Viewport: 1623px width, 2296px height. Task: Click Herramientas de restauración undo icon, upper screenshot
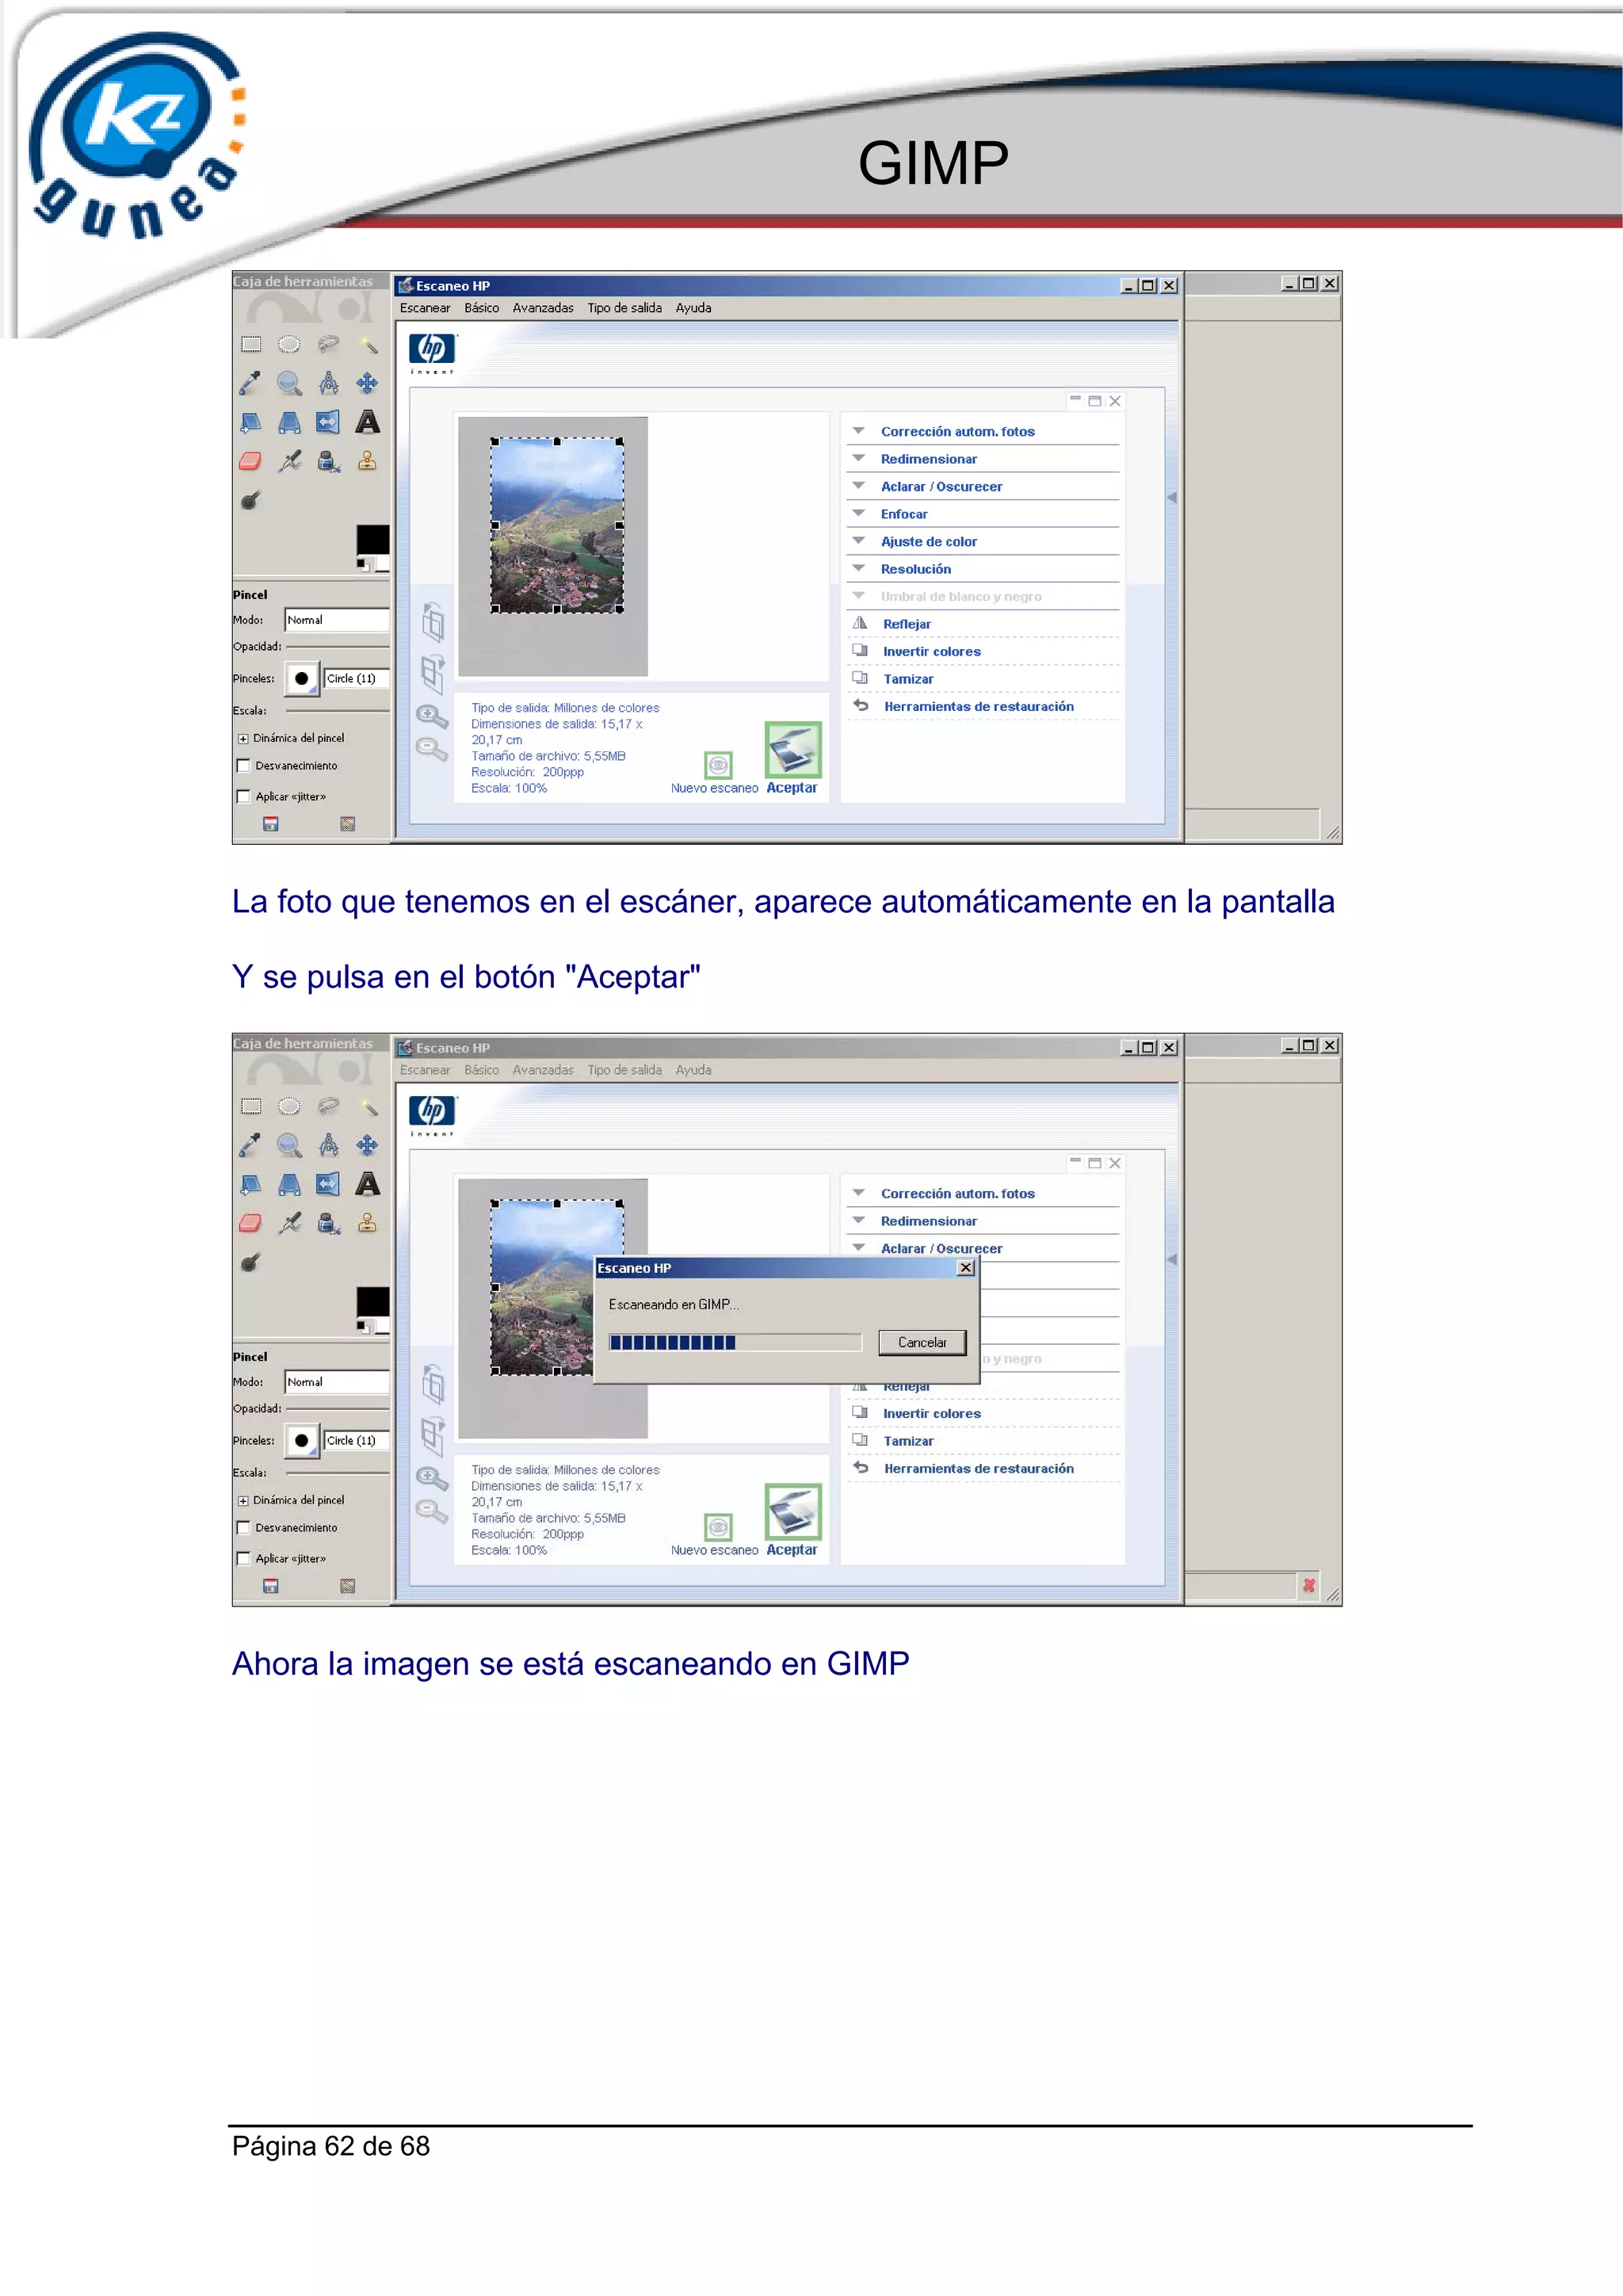[x=861, y=705]
